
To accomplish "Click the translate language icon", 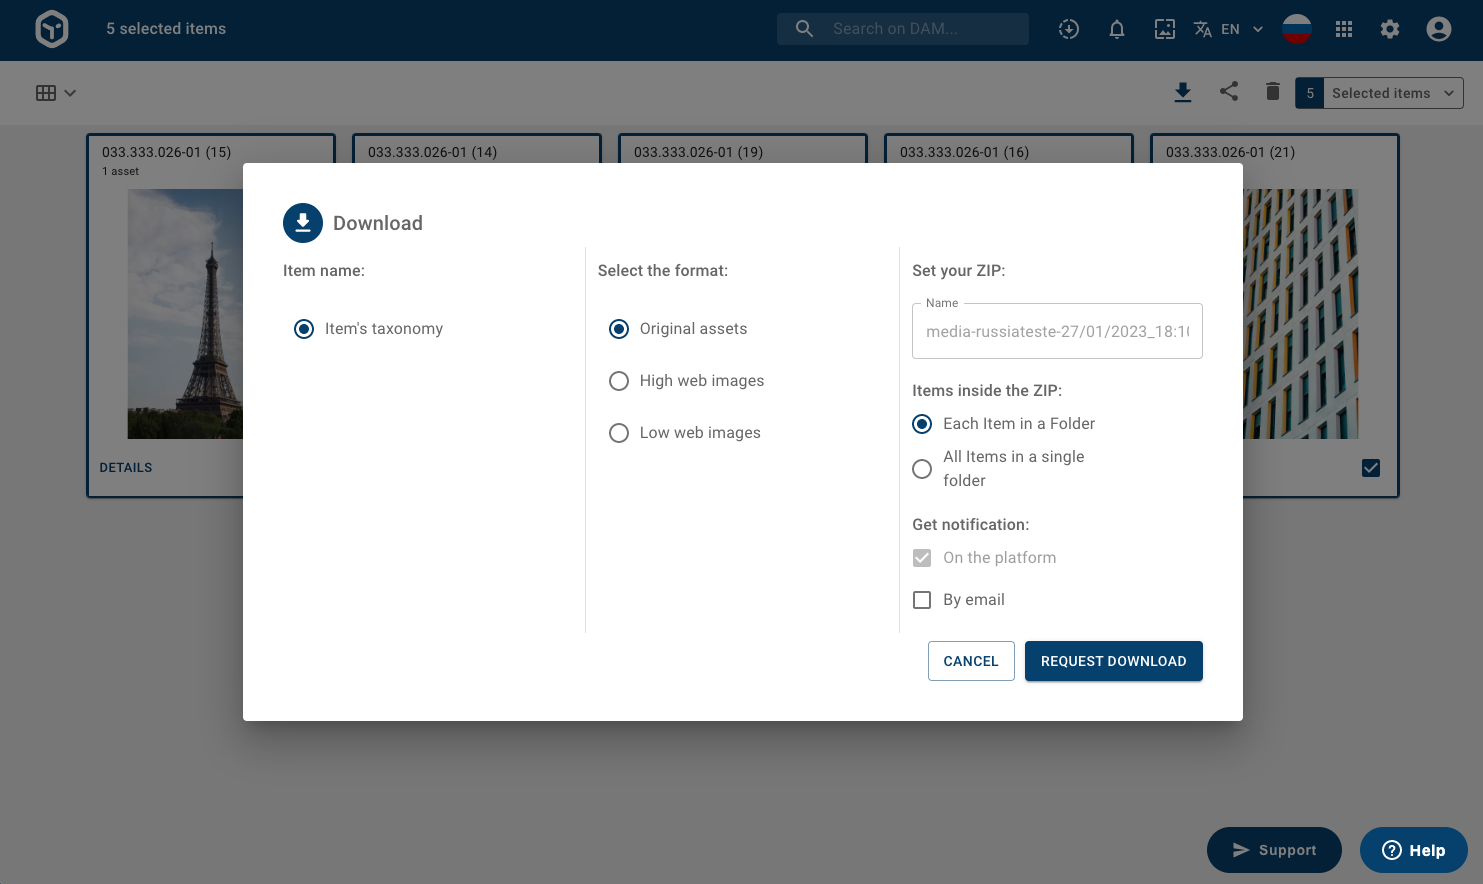I will [x=1203, y=29].
